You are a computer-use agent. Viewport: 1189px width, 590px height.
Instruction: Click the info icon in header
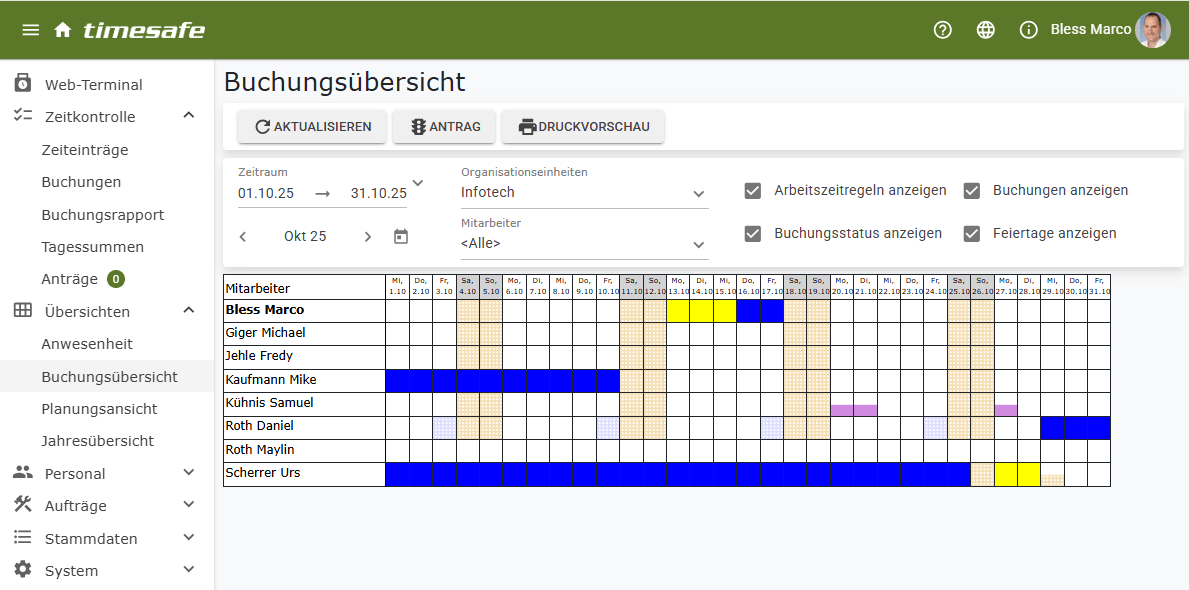tap(1028, 30)
